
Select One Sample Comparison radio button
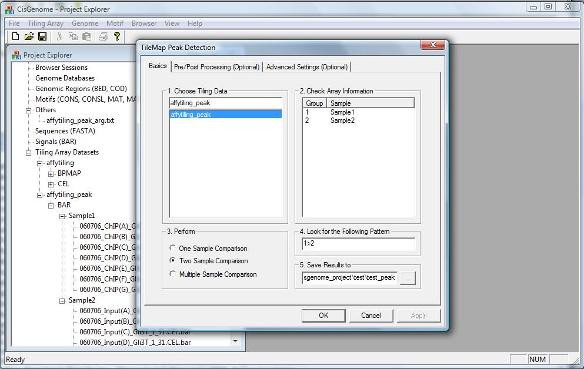click(172, 248)
